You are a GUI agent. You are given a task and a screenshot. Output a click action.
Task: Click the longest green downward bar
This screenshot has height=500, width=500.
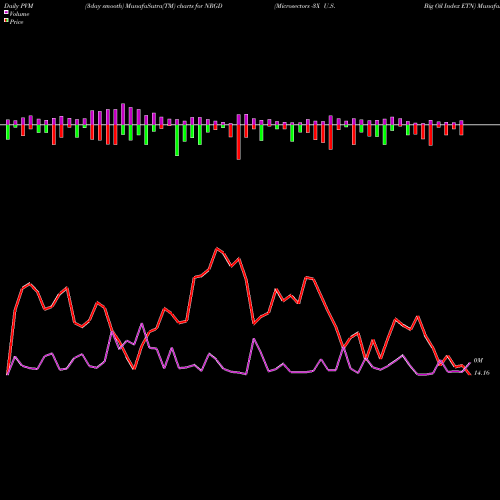[177, 140]
